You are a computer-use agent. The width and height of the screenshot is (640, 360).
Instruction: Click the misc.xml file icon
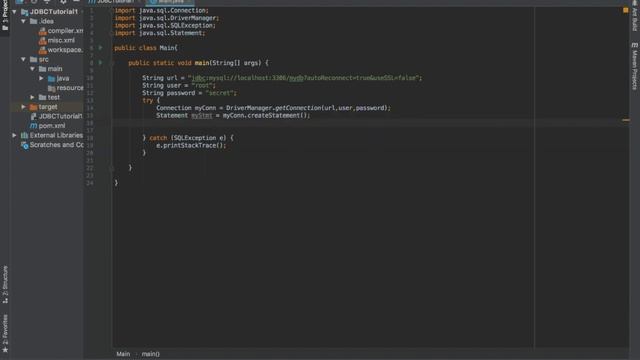click(42, 40)
